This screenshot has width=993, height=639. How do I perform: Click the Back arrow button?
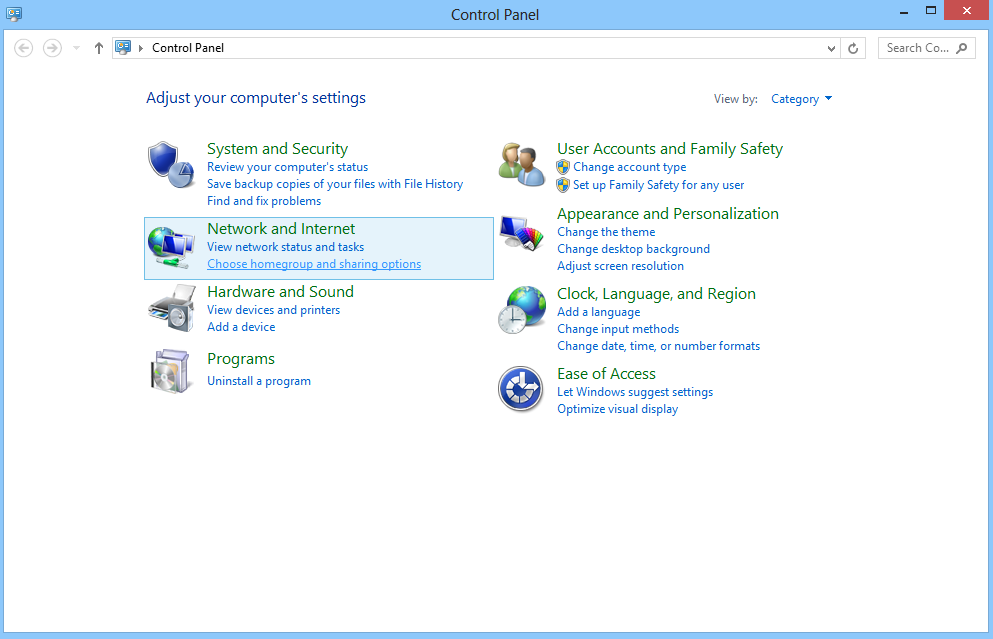point(23,48)
